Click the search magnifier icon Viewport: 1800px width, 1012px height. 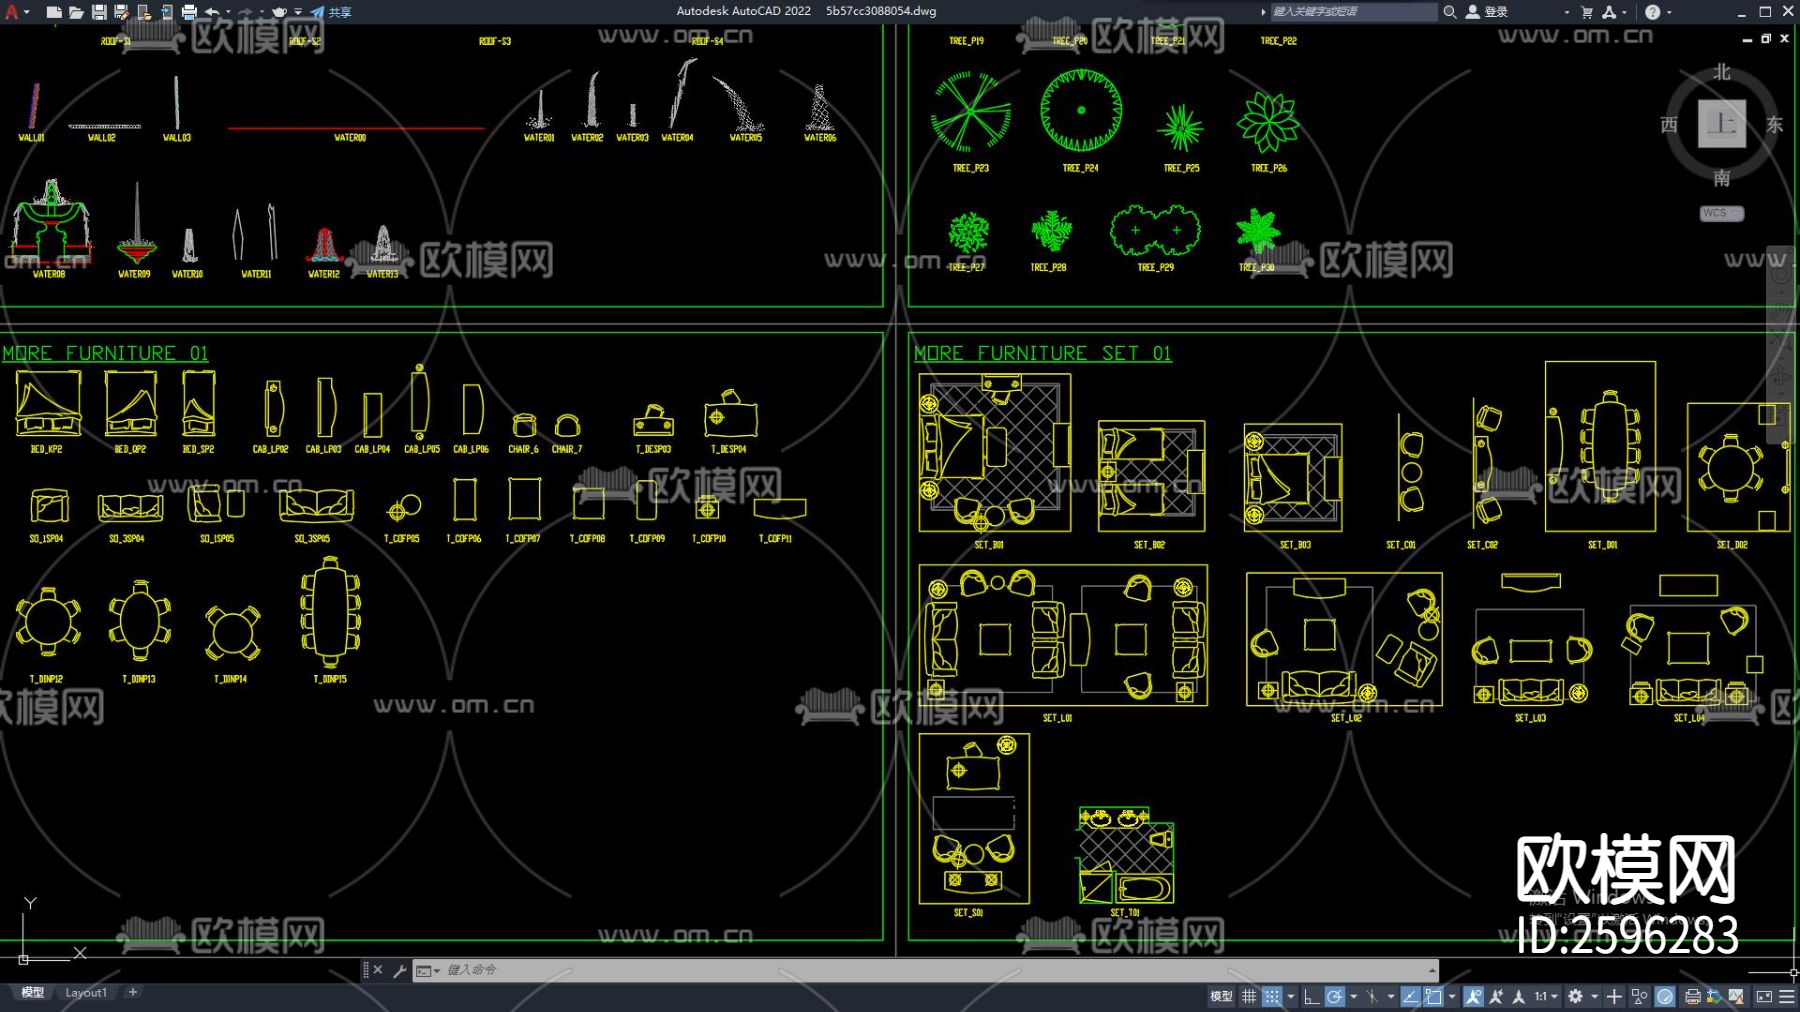point(1449,12)
